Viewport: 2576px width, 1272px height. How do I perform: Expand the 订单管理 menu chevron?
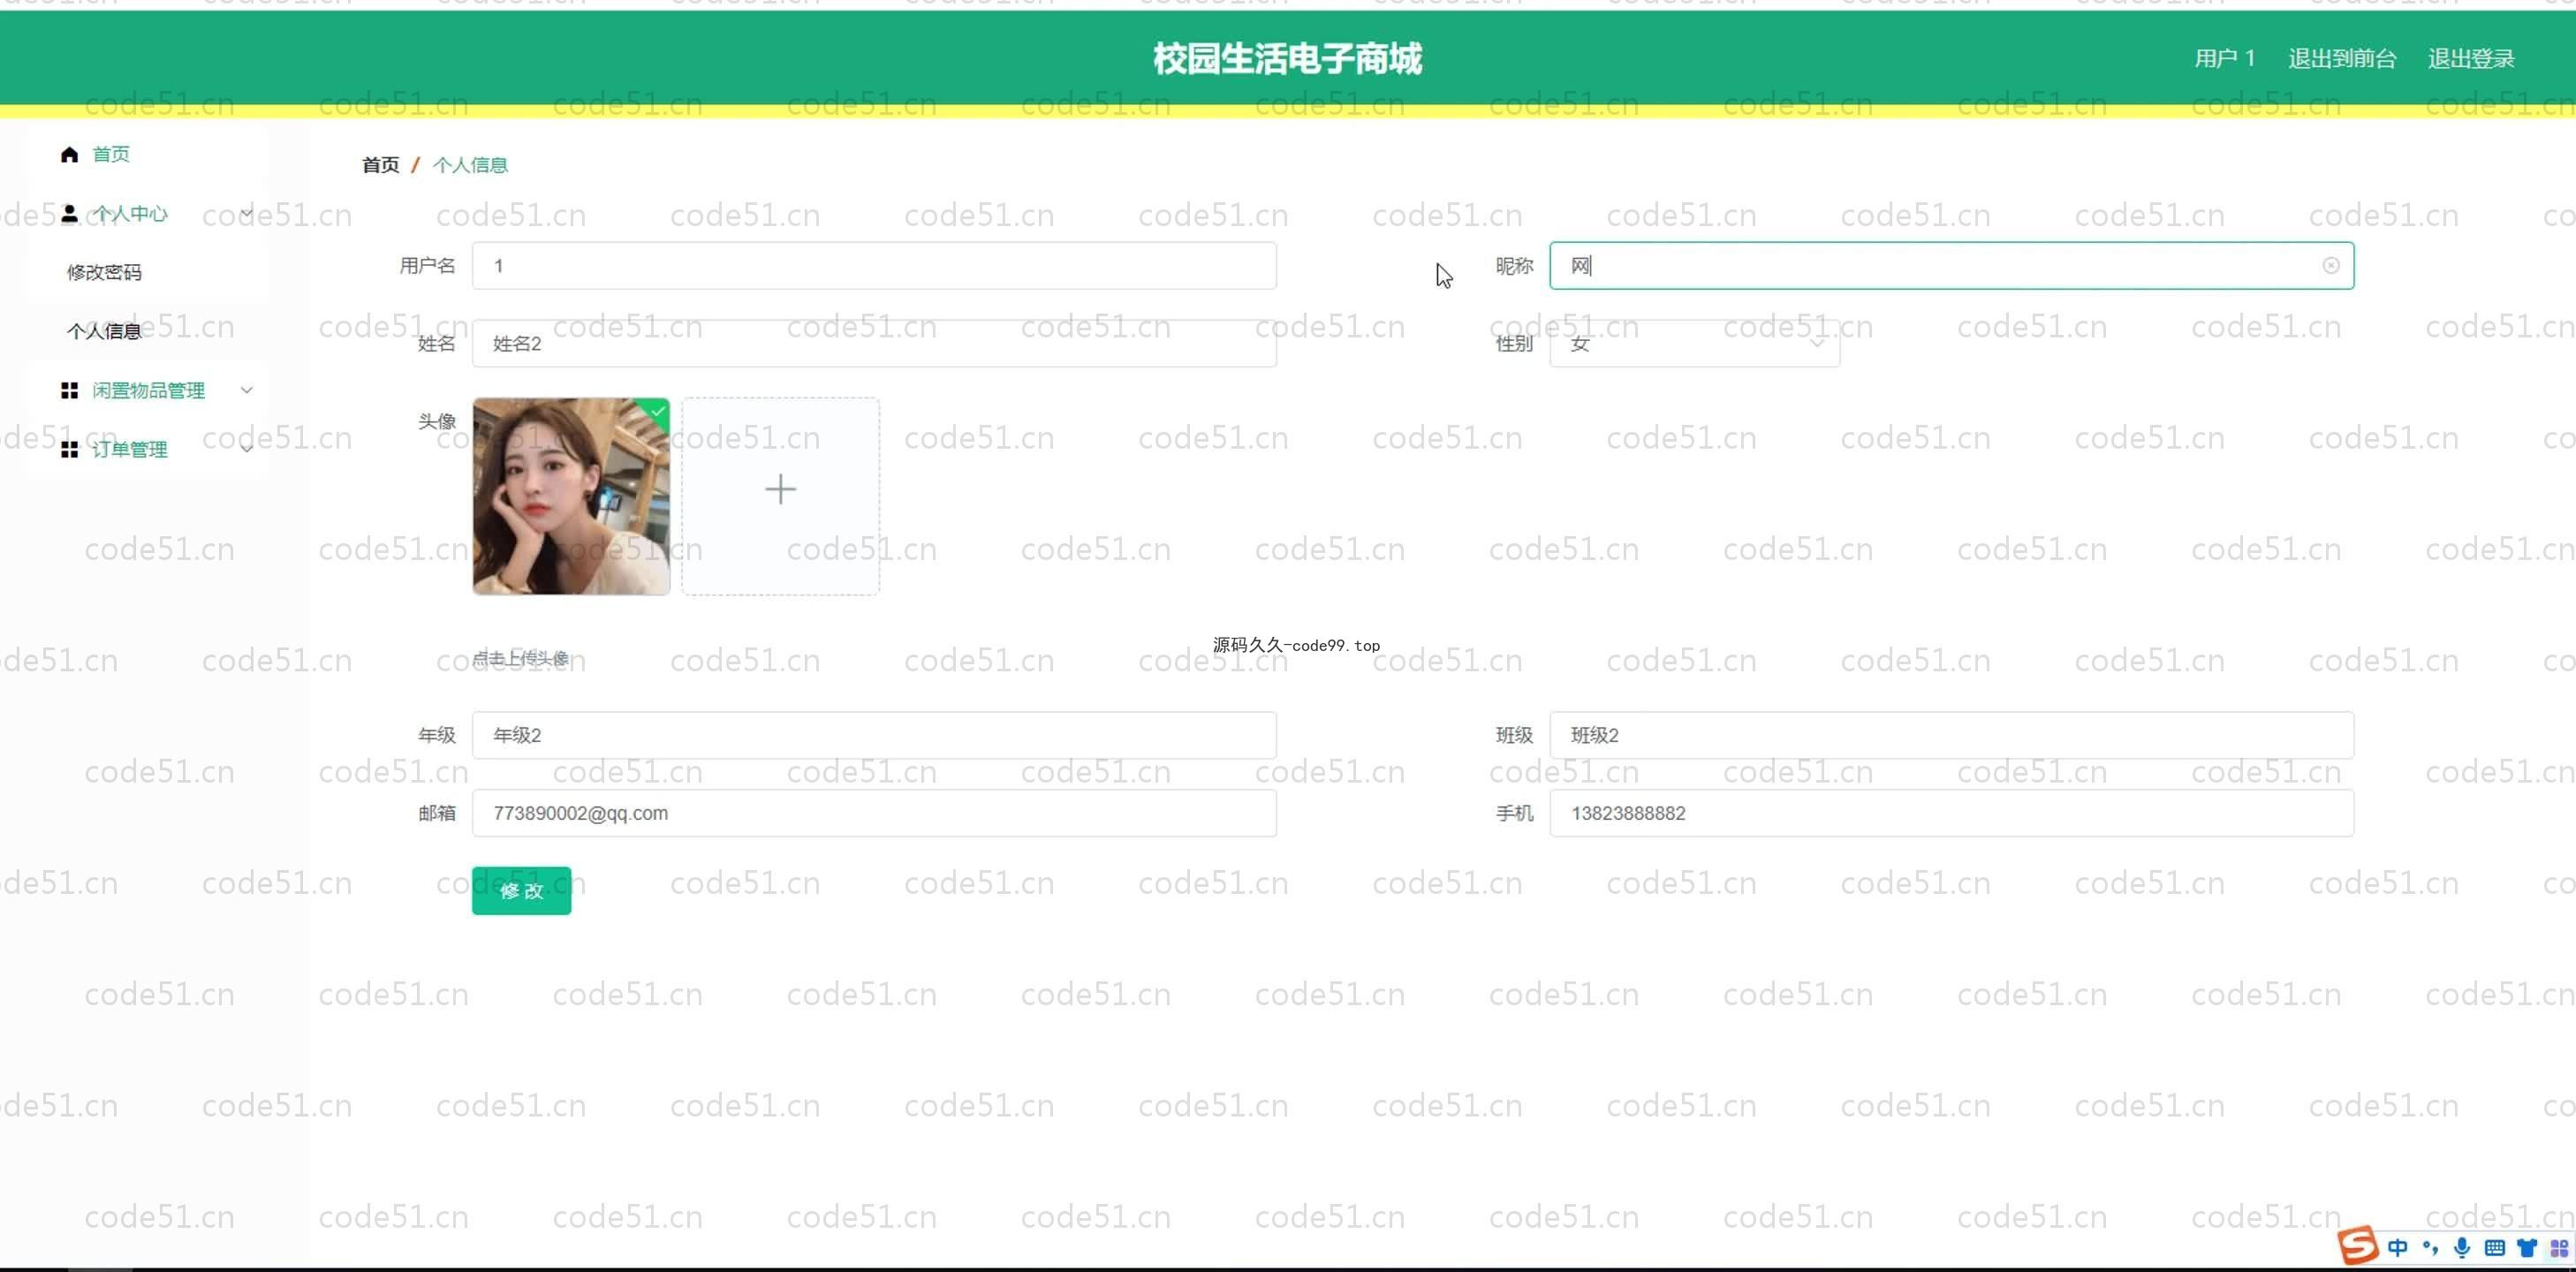pyautogui.click(x=246, y=448)
